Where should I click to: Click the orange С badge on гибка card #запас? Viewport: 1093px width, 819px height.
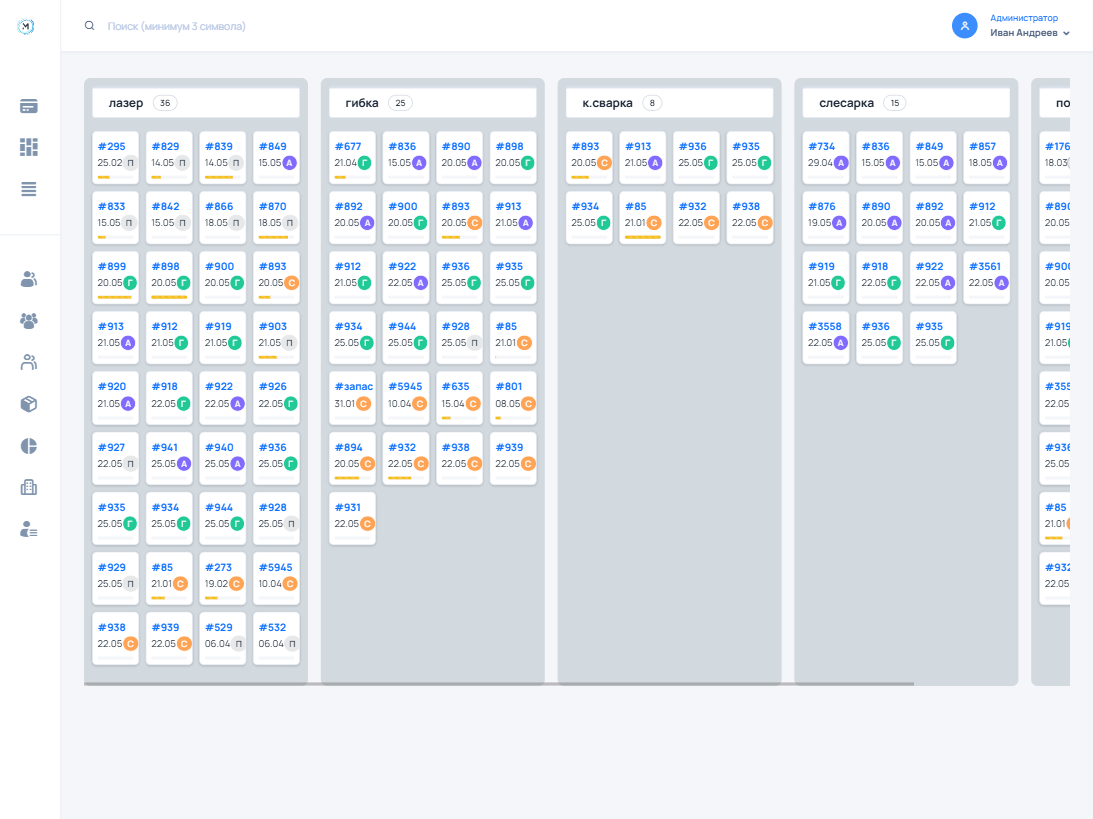click(x=364, y=404)
